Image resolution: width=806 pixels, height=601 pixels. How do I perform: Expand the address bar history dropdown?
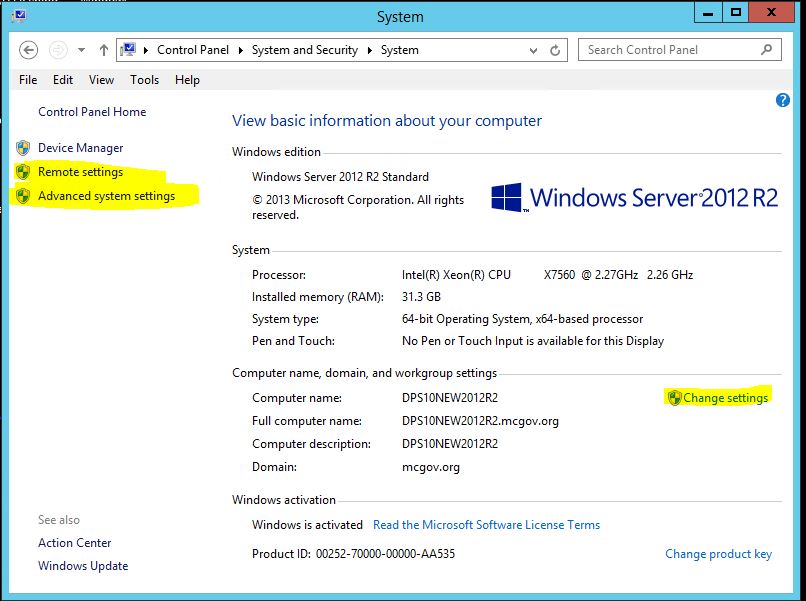[x=531, y=50]
